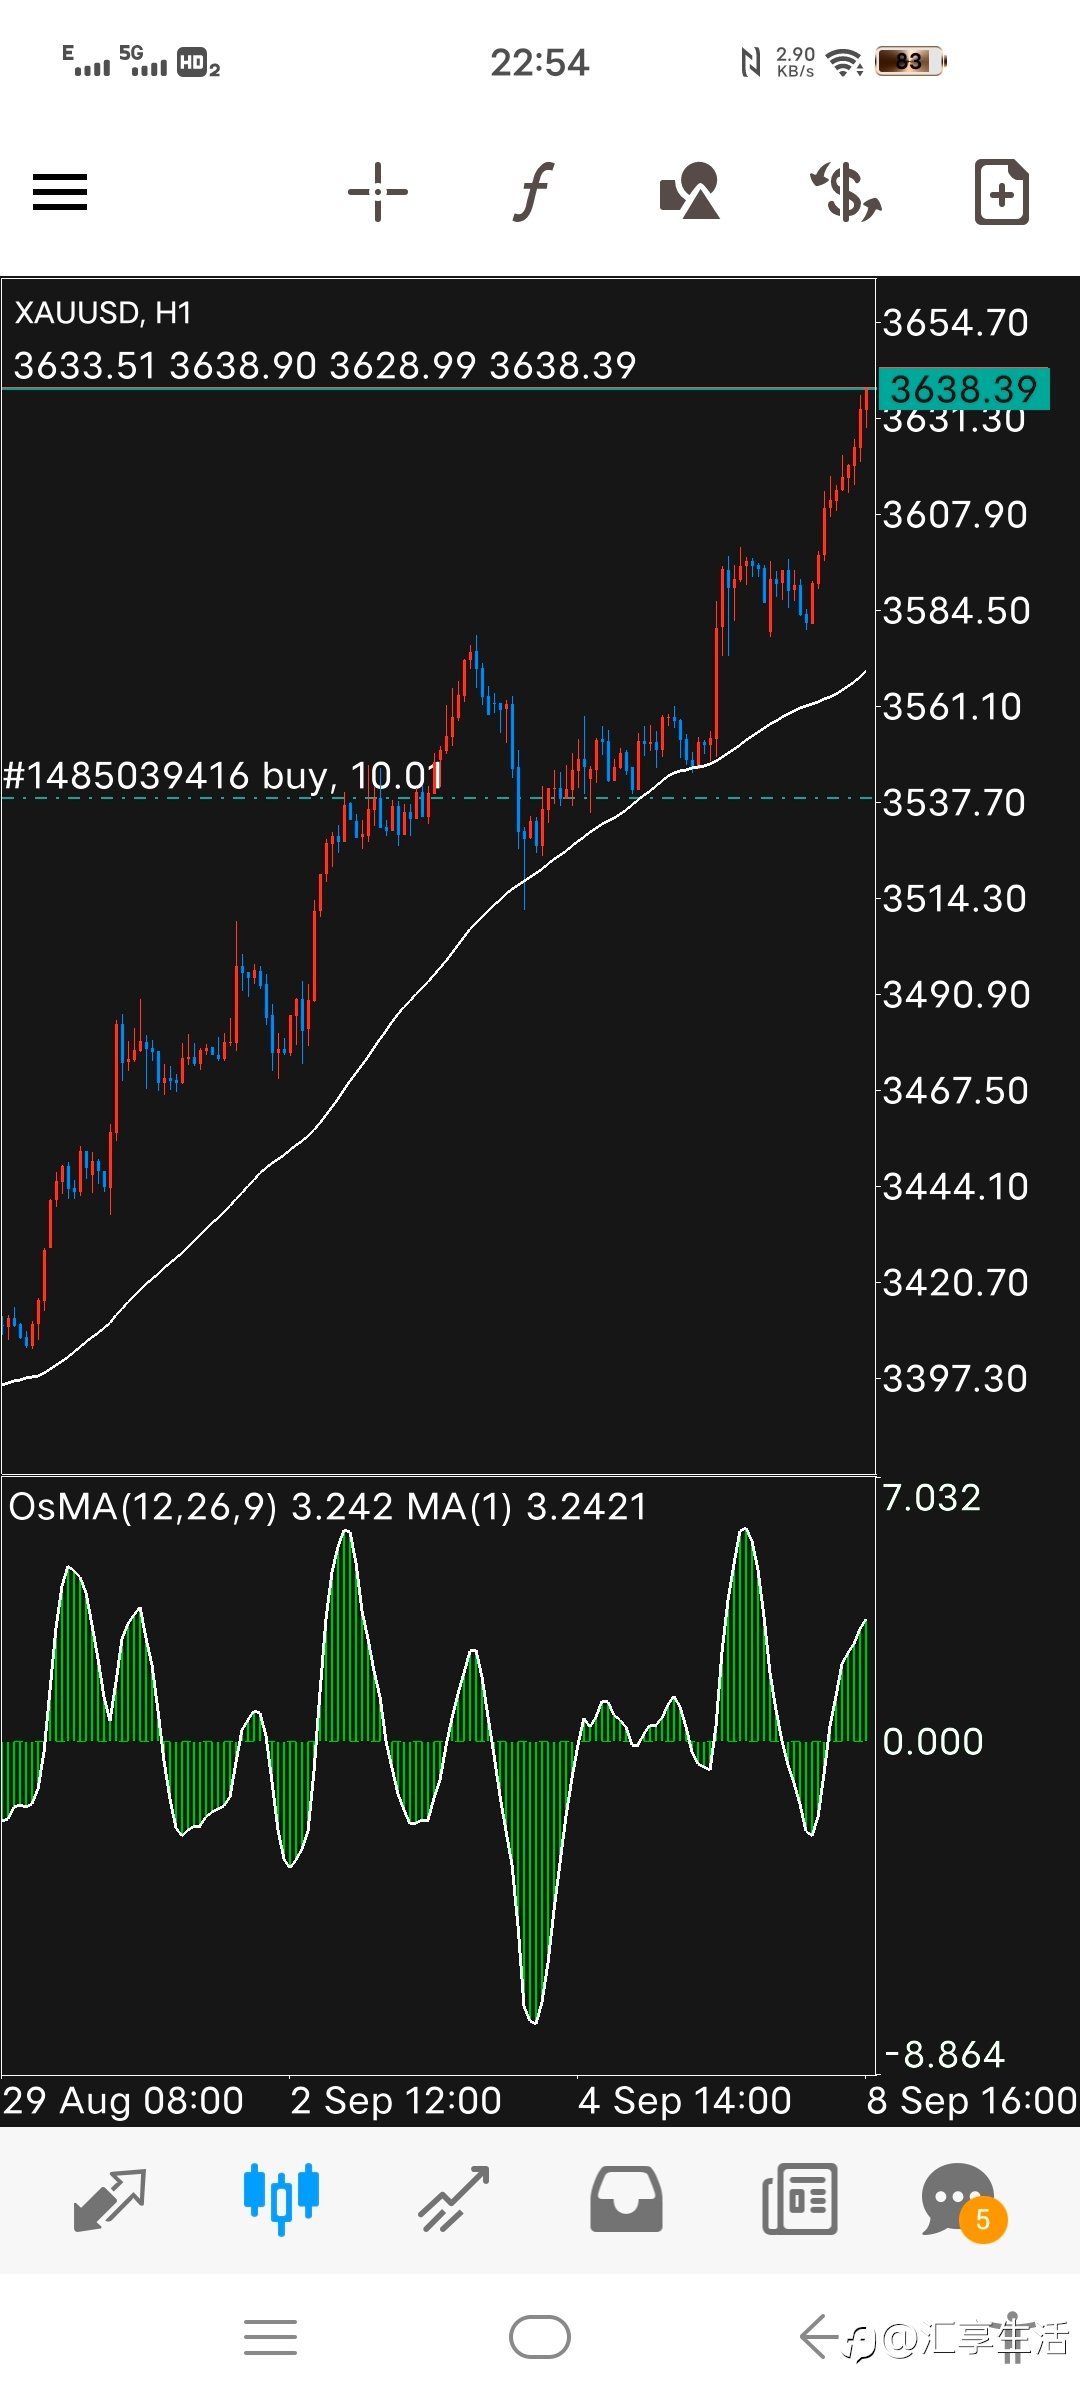Open the drawing objects shapes tool
Image resolution: width=1080 pixels, height=2400 pixels.
[x=689, y=191]
